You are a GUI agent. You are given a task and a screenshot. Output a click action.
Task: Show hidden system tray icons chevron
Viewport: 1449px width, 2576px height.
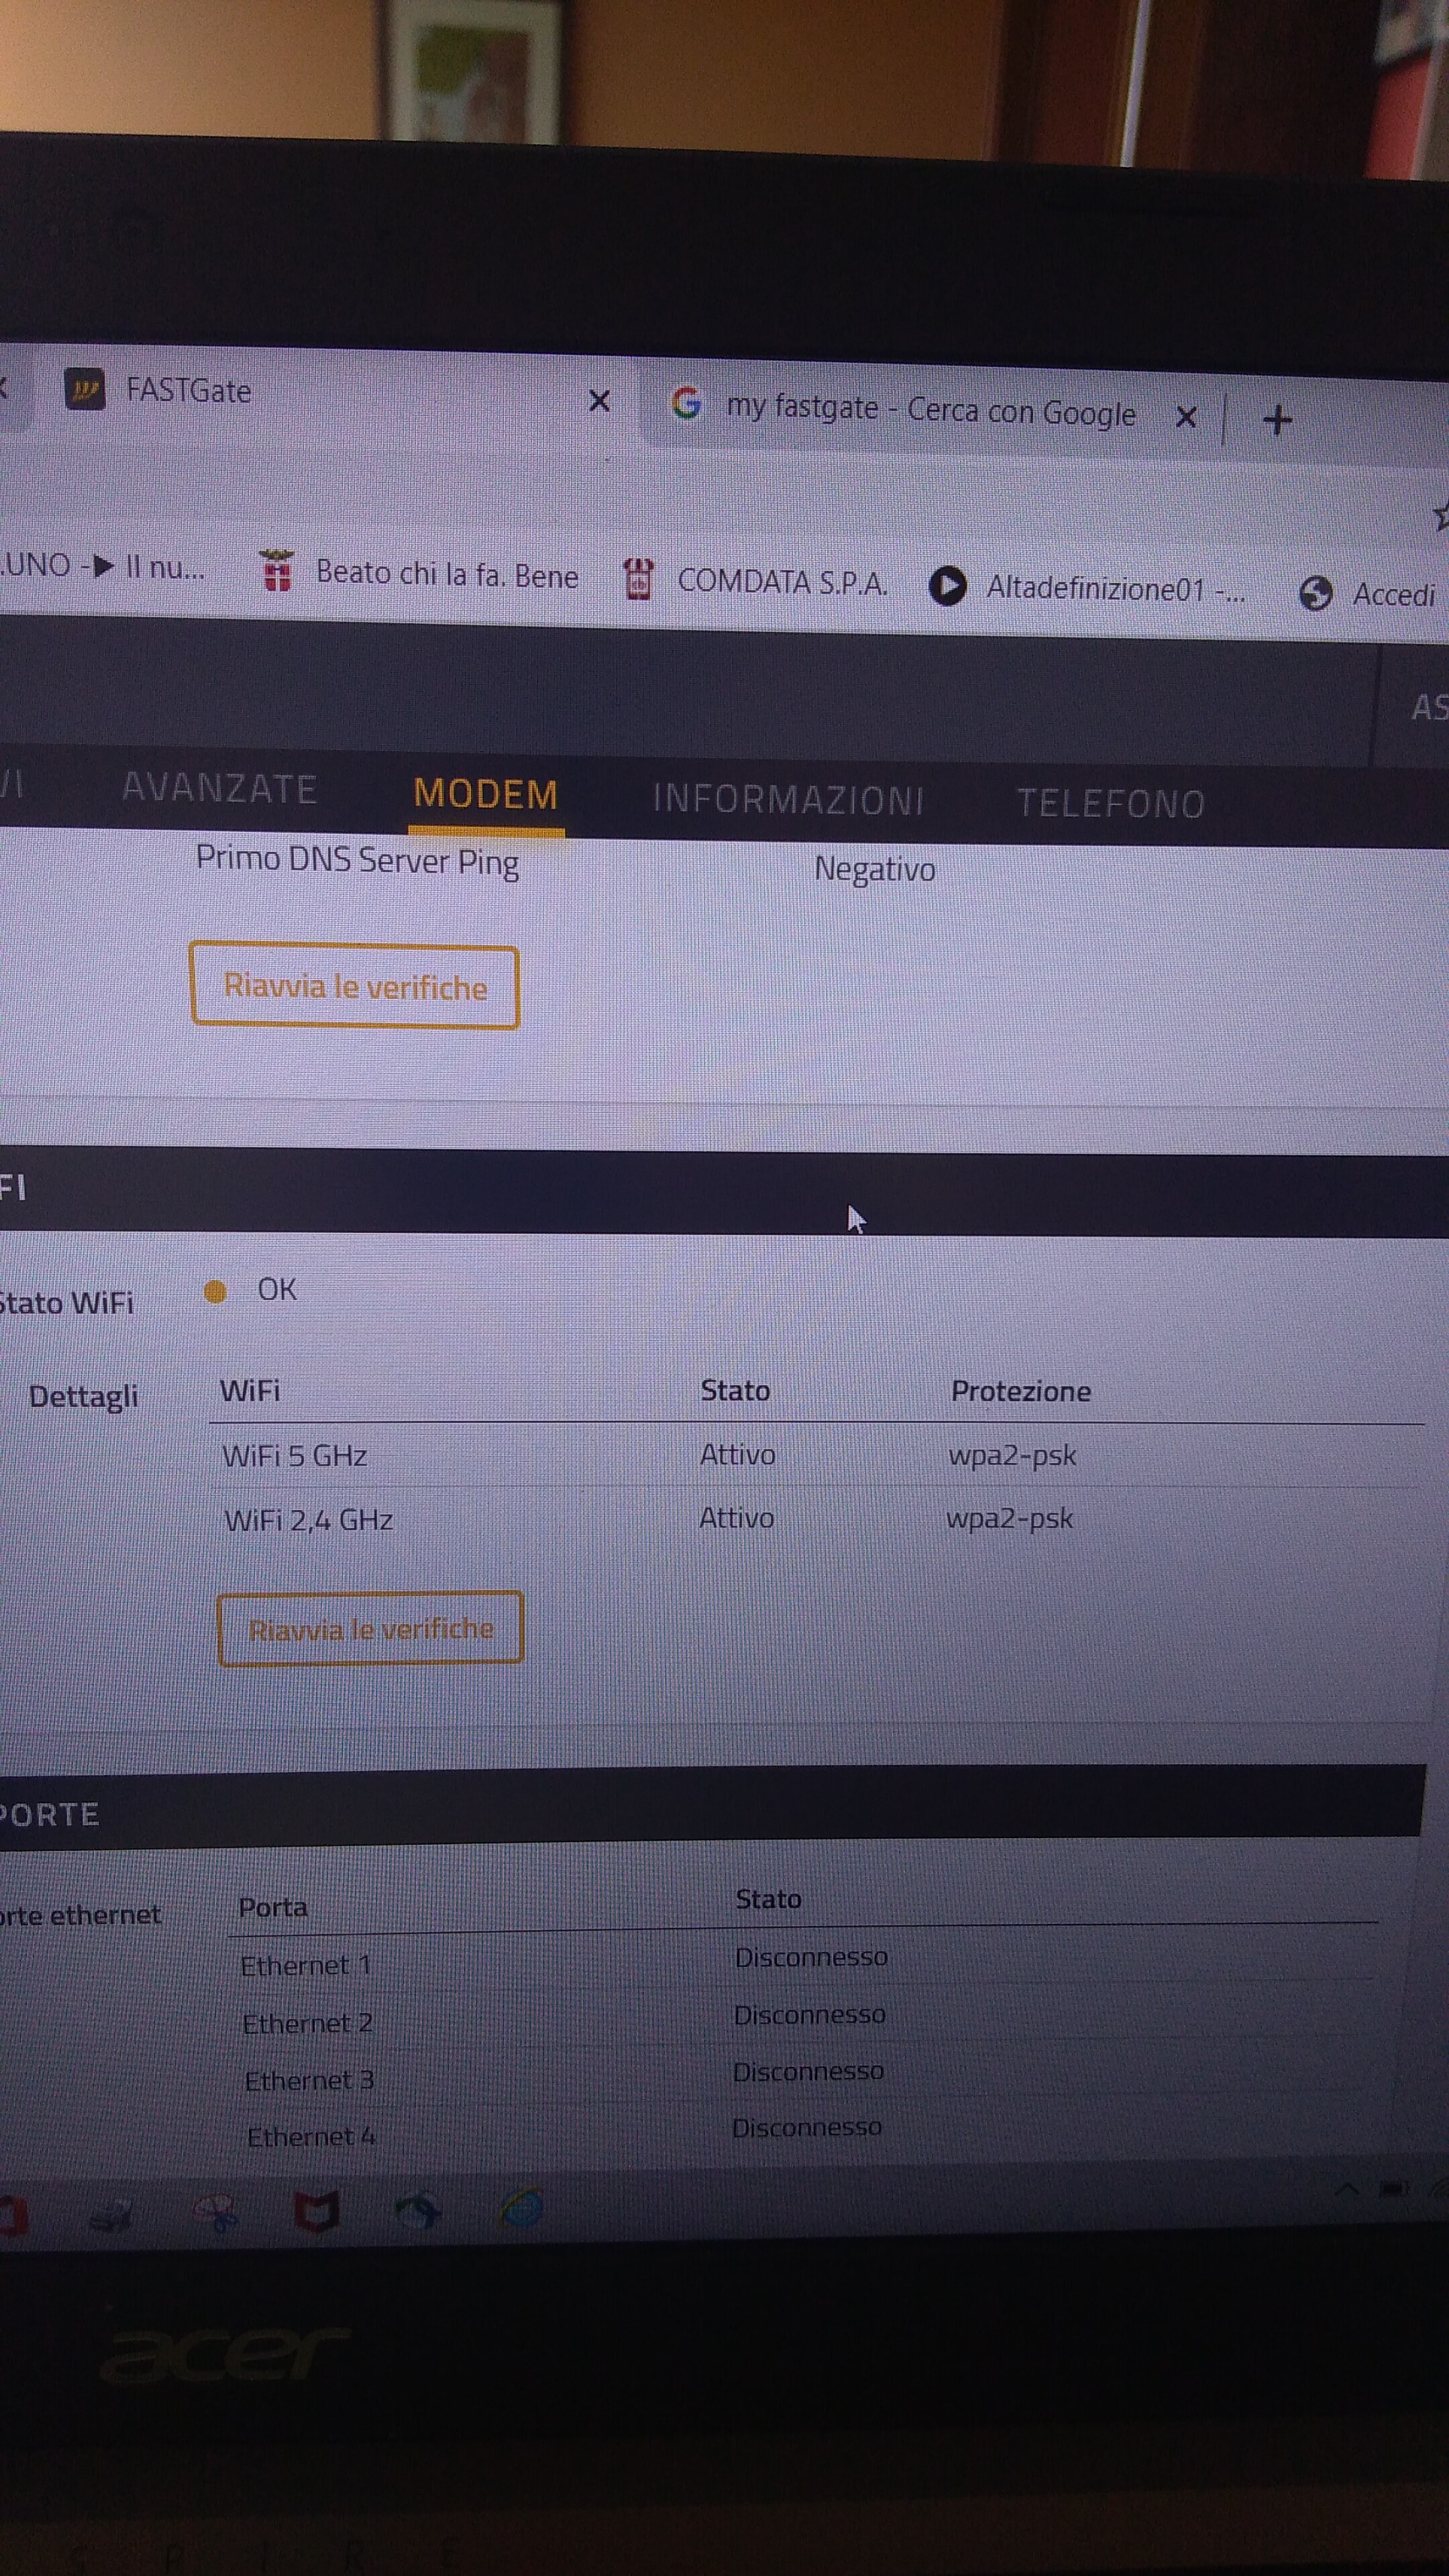(1347, 2189)
